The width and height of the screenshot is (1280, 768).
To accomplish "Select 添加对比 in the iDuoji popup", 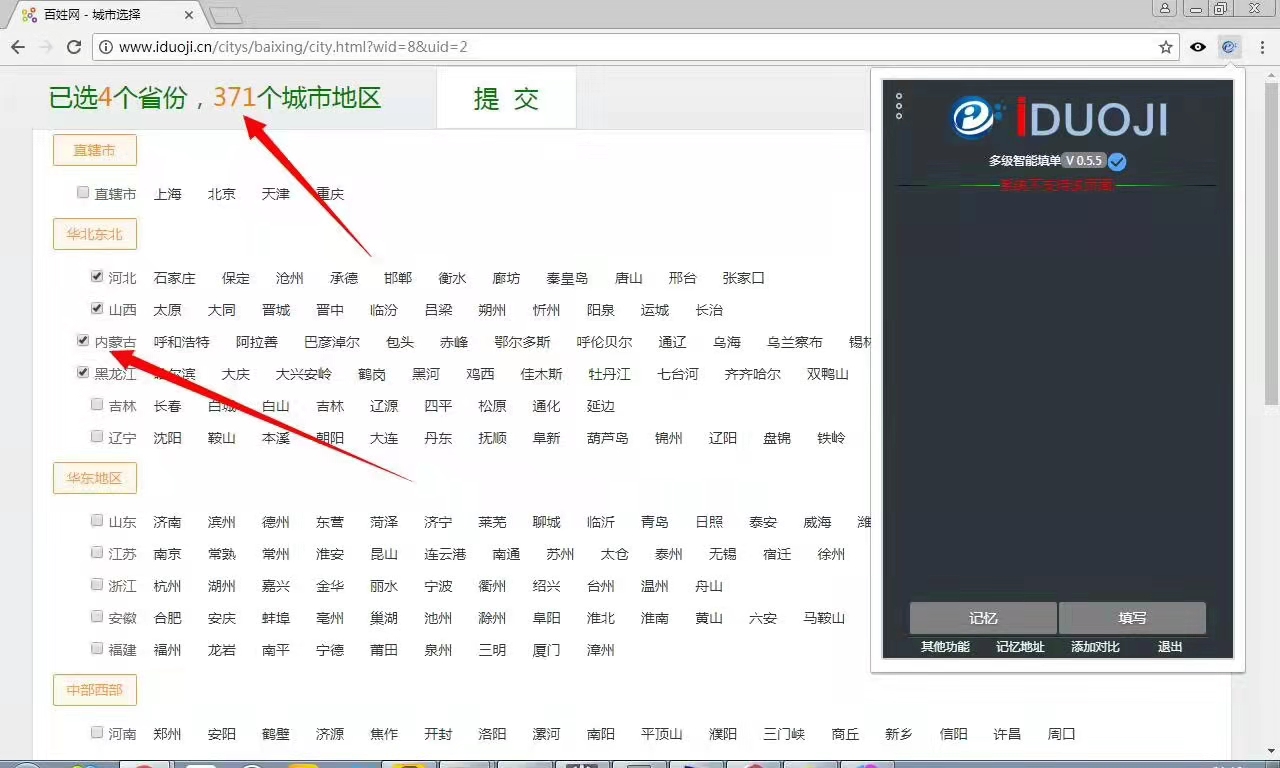I will pos(1095,647).
